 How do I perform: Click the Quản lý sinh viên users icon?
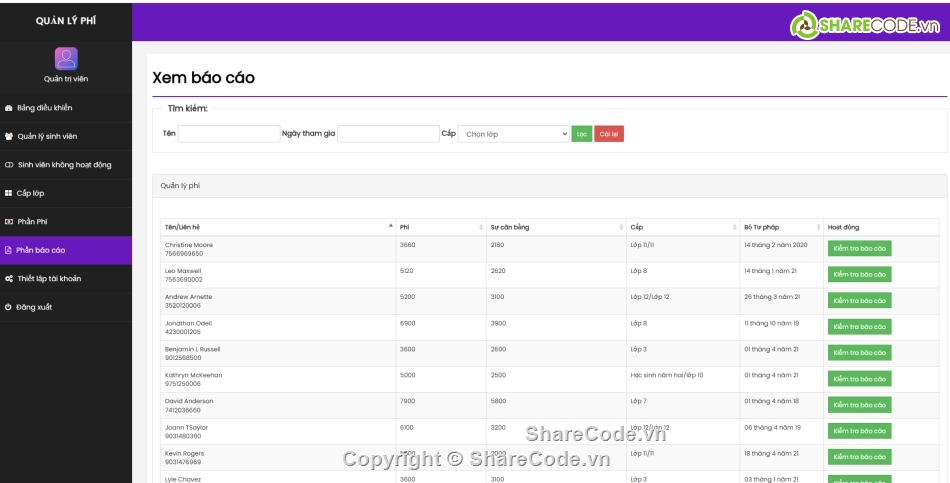pyautogui.click(x=8, y=136)
